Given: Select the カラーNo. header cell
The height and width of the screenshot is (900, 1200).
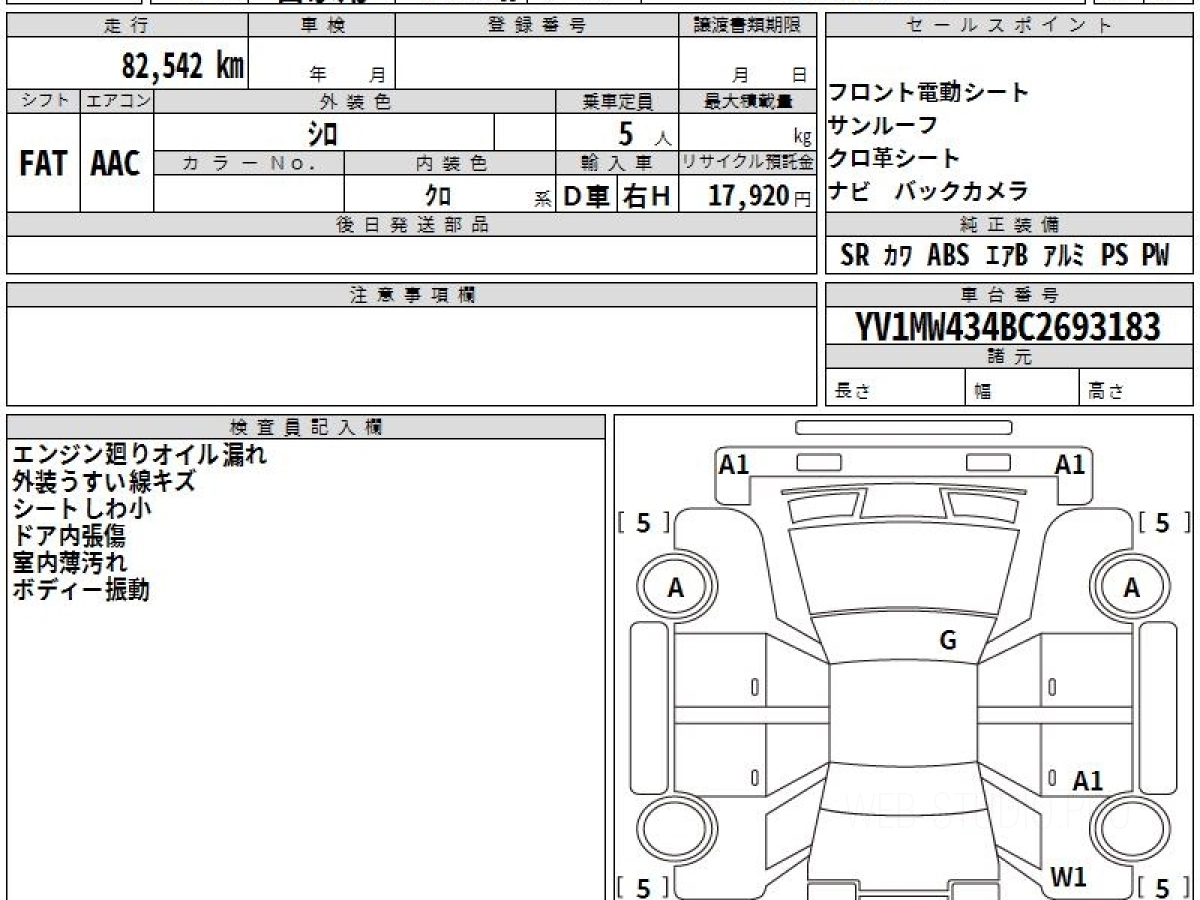Looking at the screenshot, I should 249,163.
